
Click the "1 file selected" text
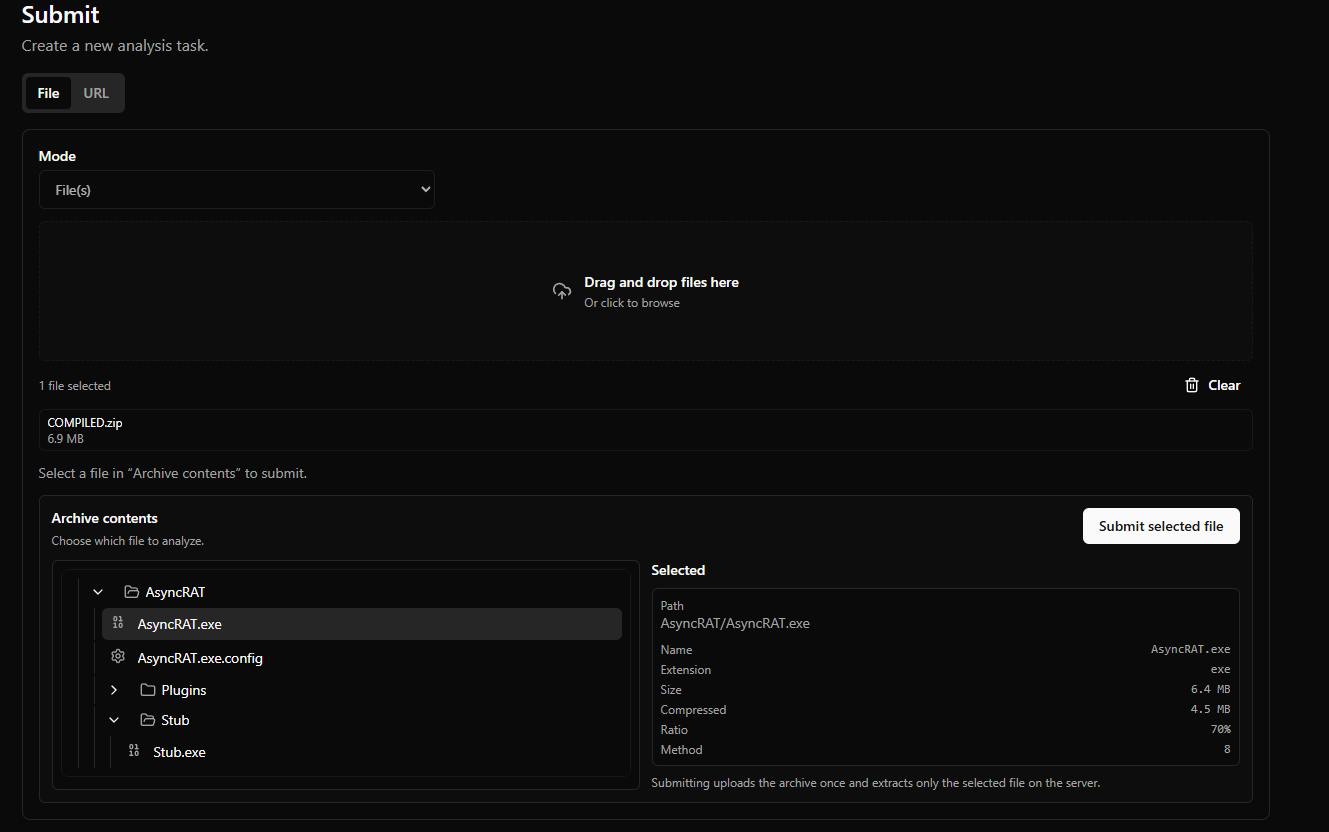[x=75, y=386]
